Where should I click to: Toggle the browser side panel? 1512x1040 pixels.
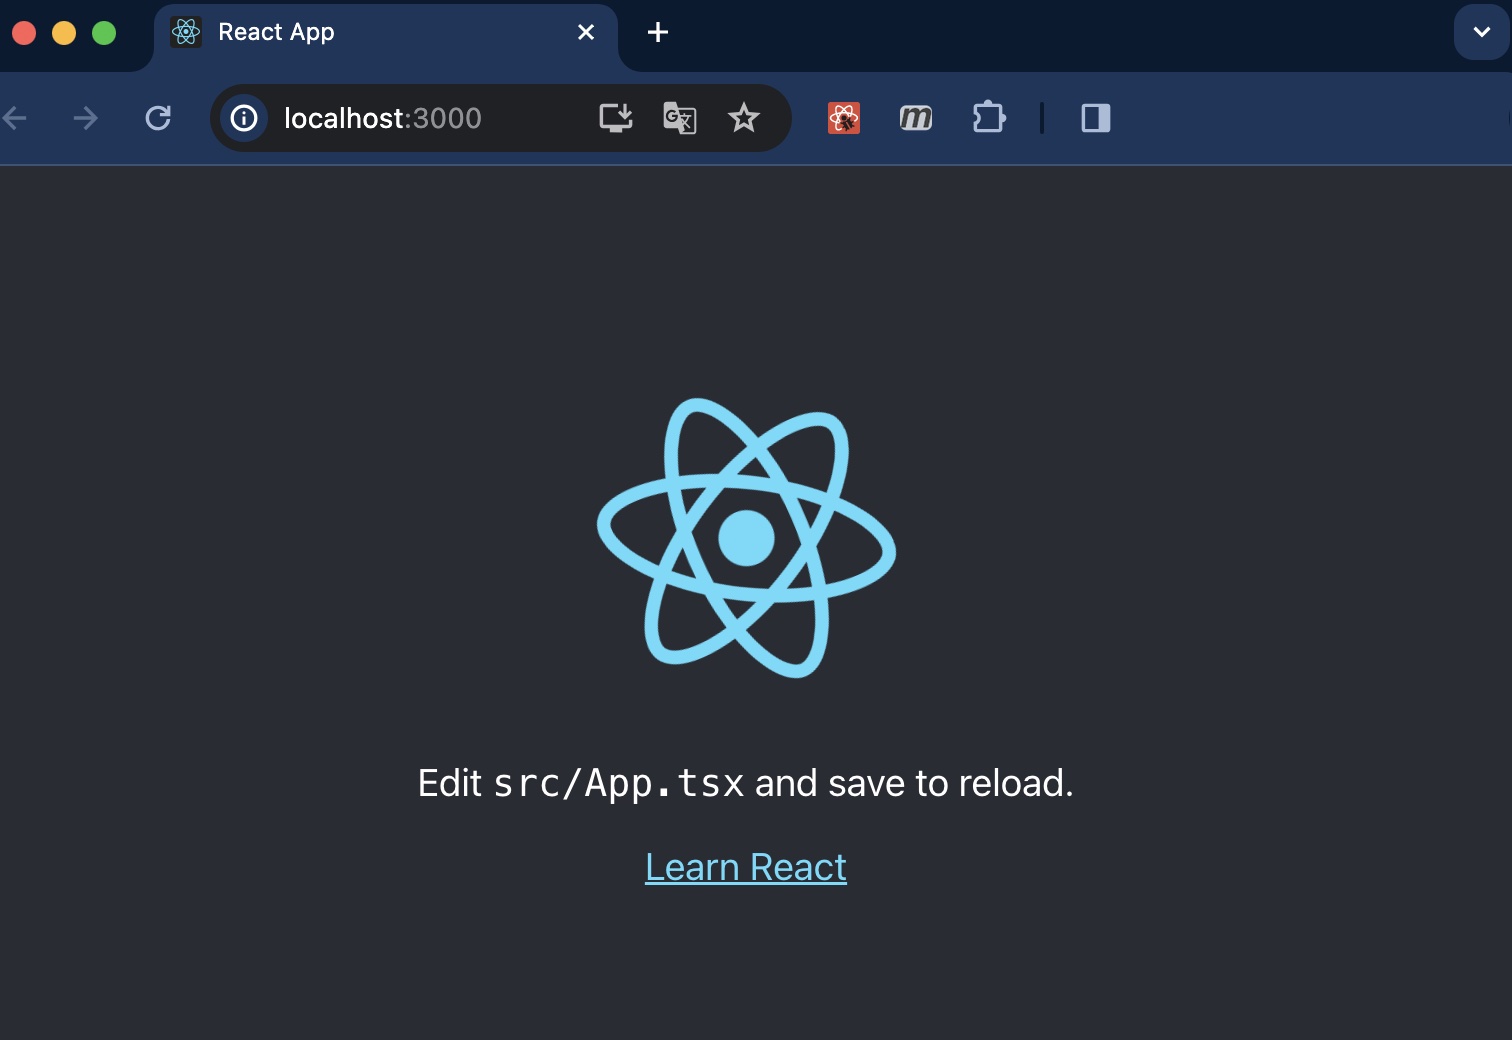pos(1096,118)
